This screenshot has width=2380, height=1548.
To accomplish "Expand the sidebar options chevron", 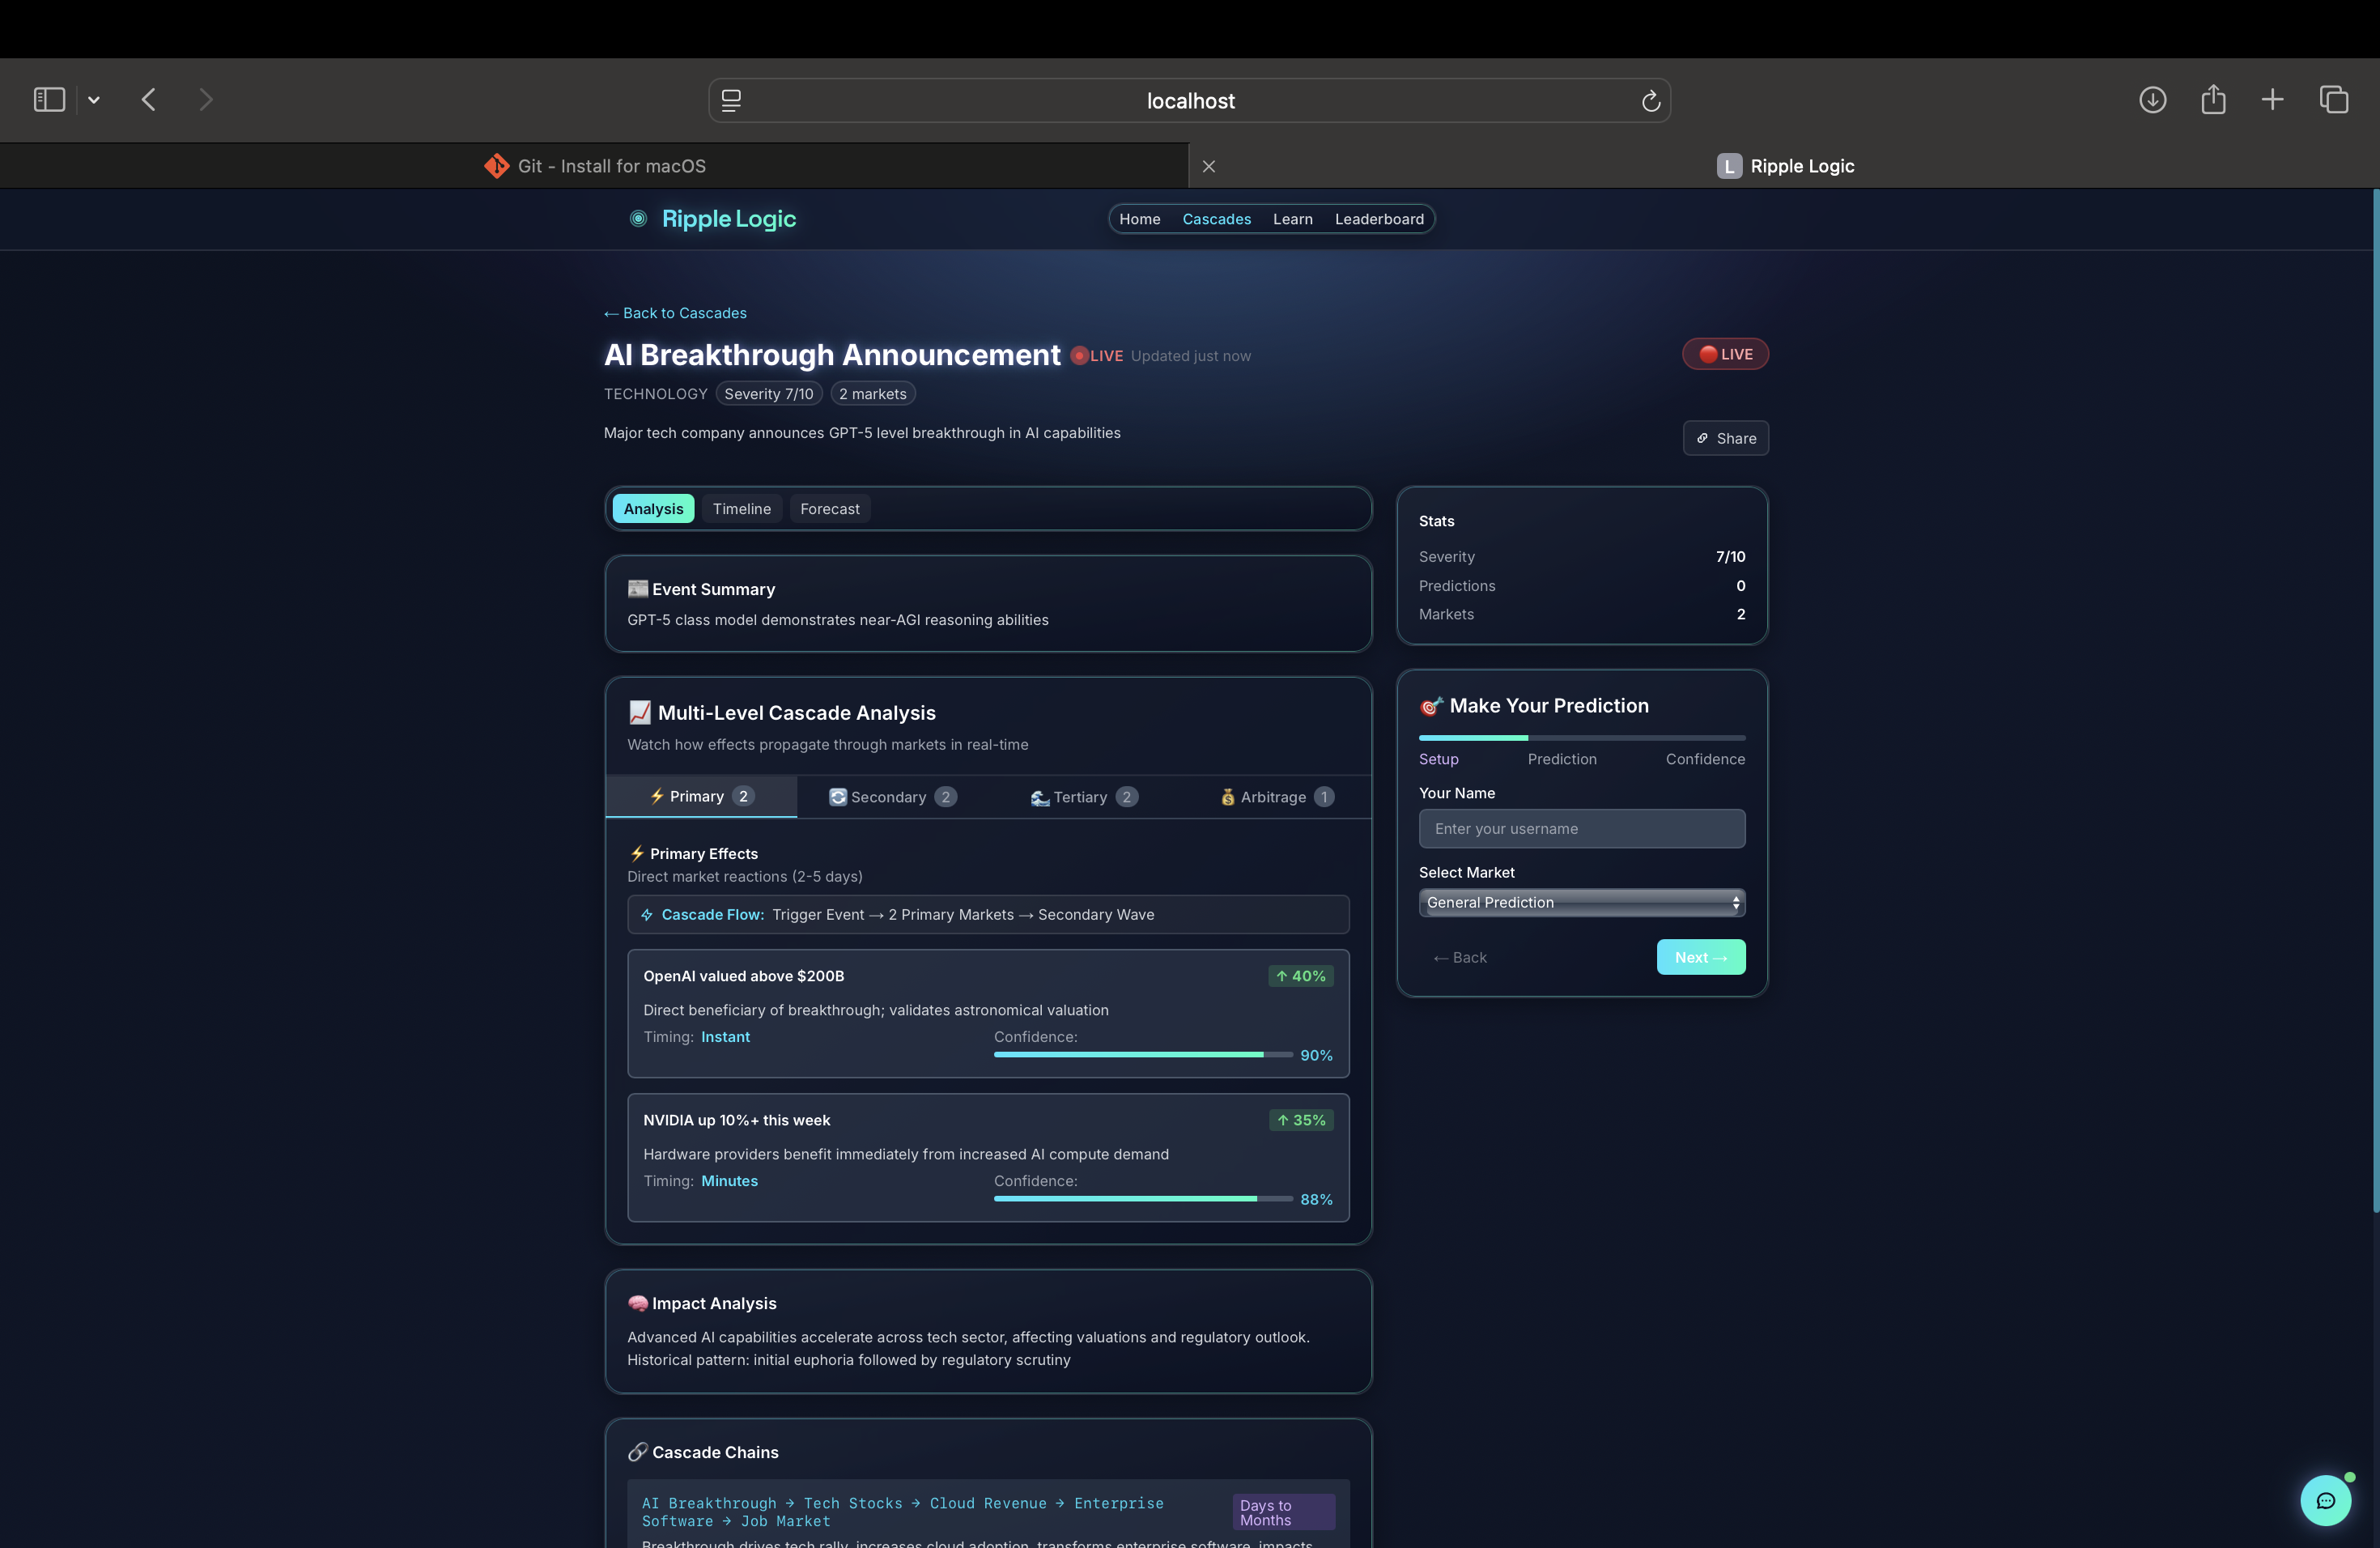I will (x=94, y=100).
